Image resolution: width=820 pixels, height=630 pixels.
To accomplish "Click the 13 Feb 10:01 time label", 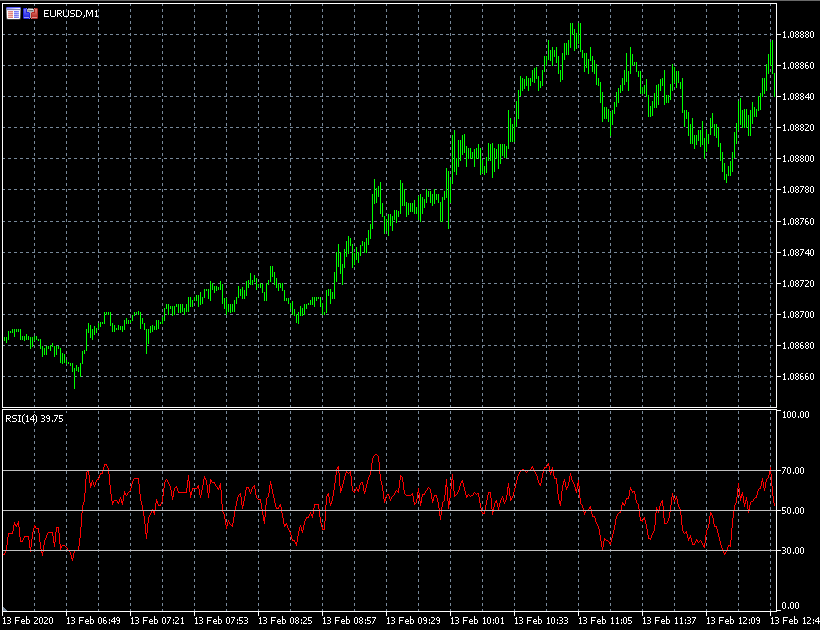I will tap(477, 621).
